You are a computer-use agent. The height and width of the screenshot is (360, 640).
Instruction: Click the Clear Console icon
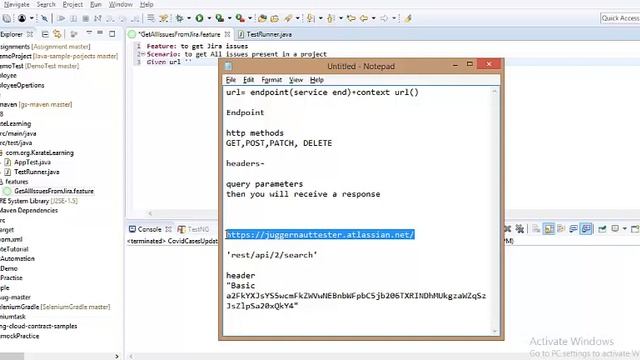pyautogui.click(x=536, y=229)
